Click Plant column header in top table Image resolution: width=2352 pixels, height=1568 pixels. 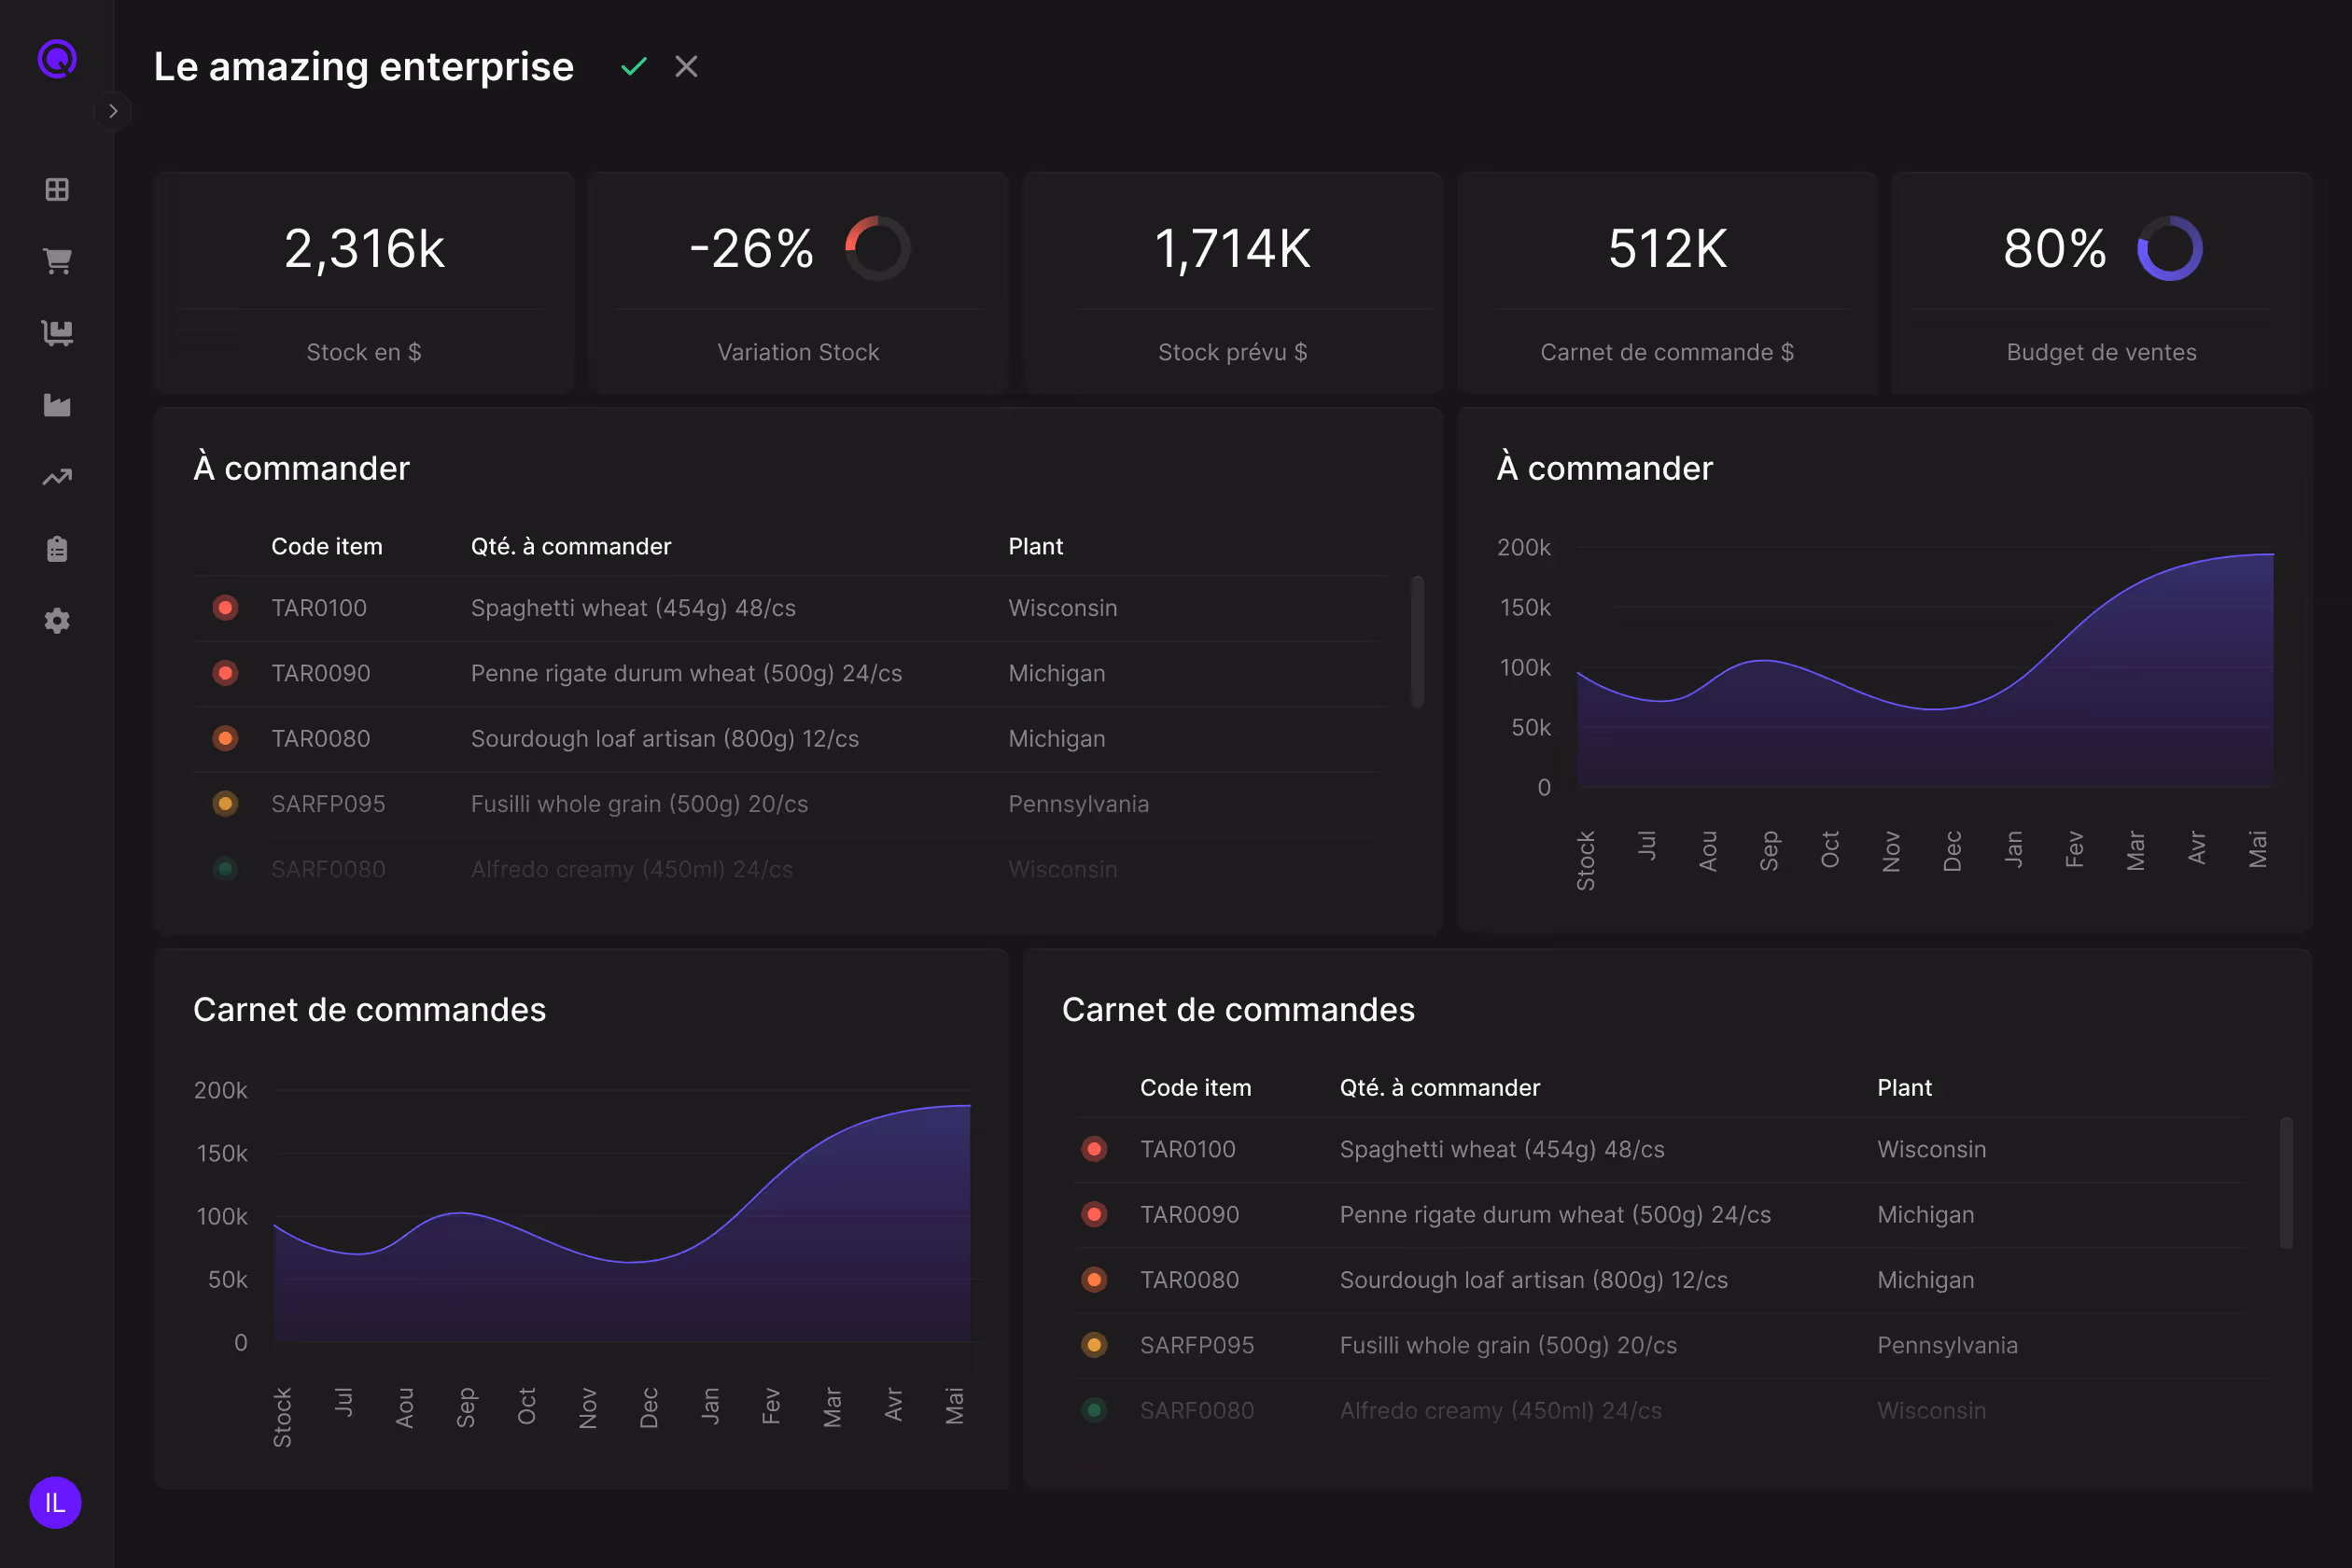[1035, 546]
